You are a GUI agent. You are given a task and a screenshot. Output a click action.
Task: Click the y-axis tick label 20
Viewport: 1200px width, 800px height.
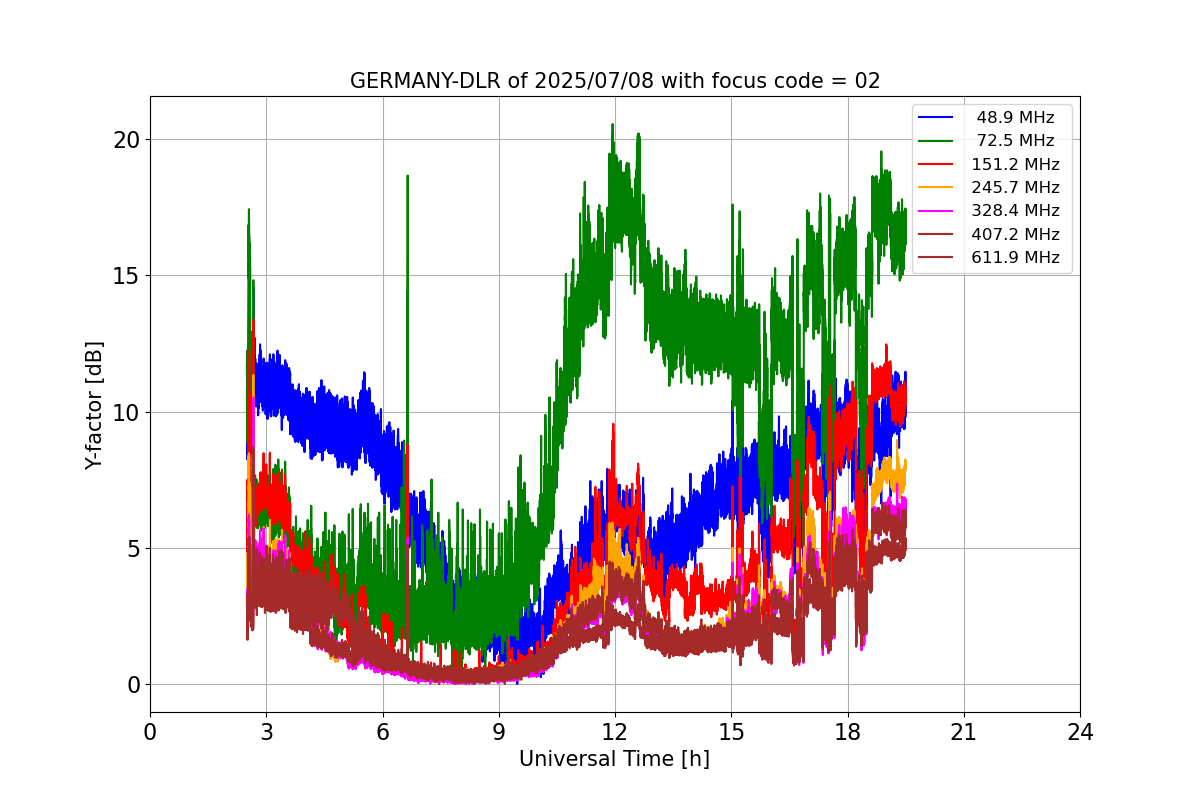126,140
